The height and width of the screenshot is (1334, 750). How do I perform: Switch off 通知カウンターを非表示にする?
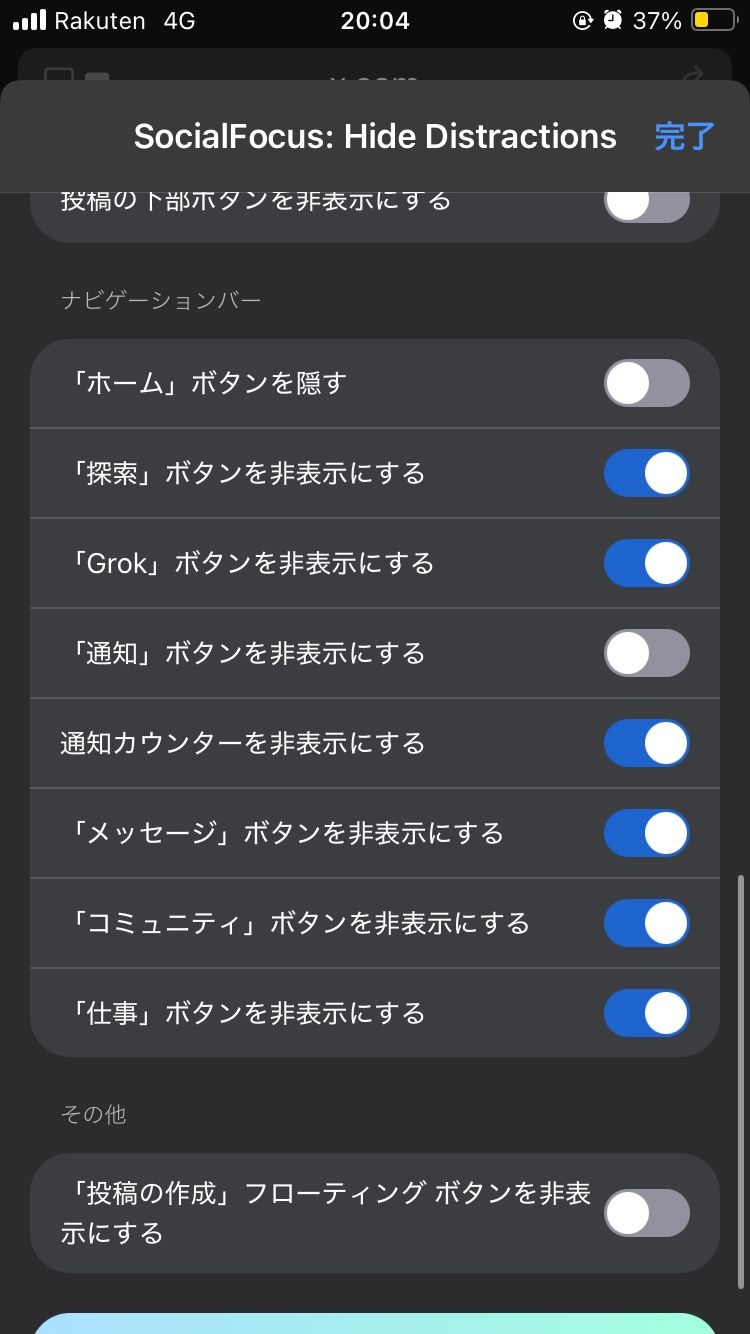(x=646, y=743)
